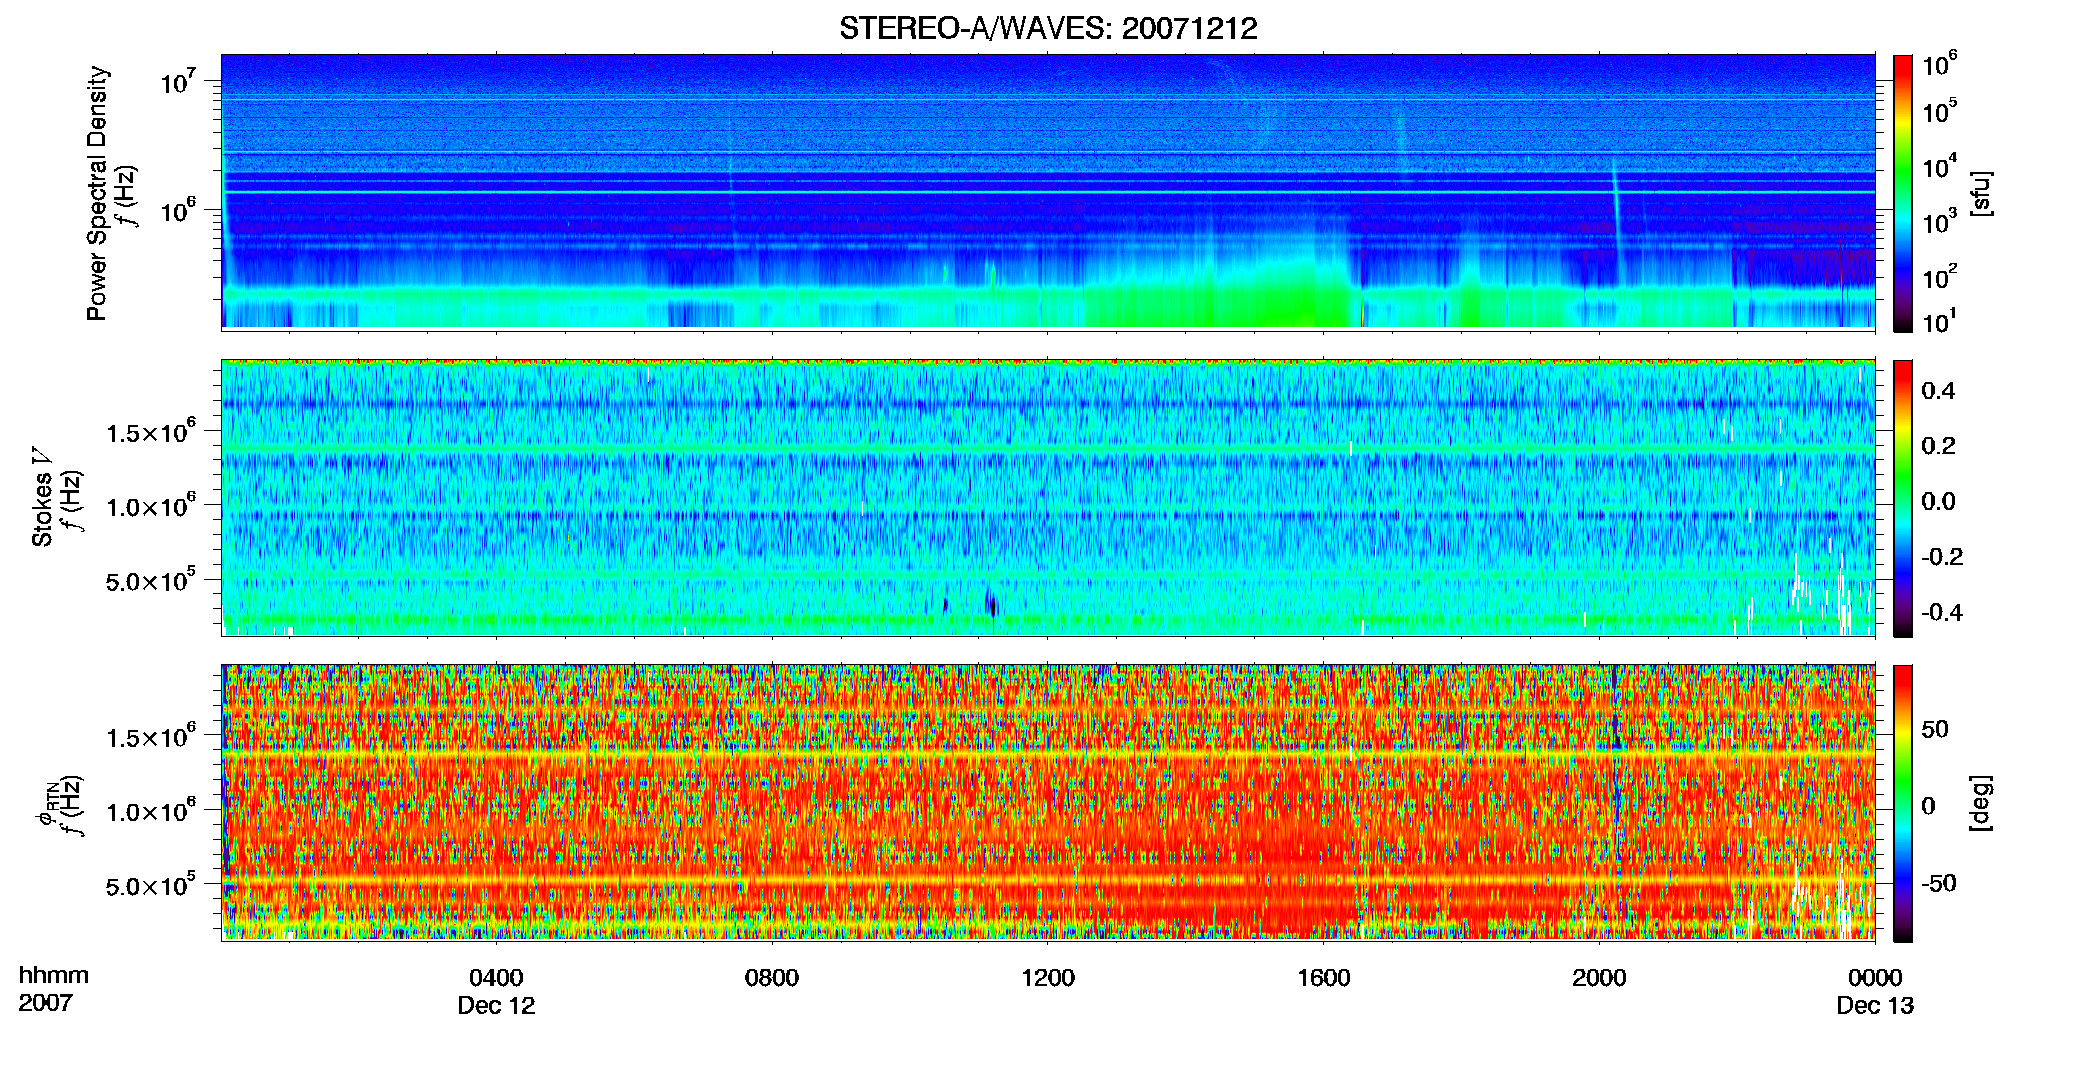Click the Power Spectral Density axis label
The width and height of the screenshot is (2096, 1080).
97,193
